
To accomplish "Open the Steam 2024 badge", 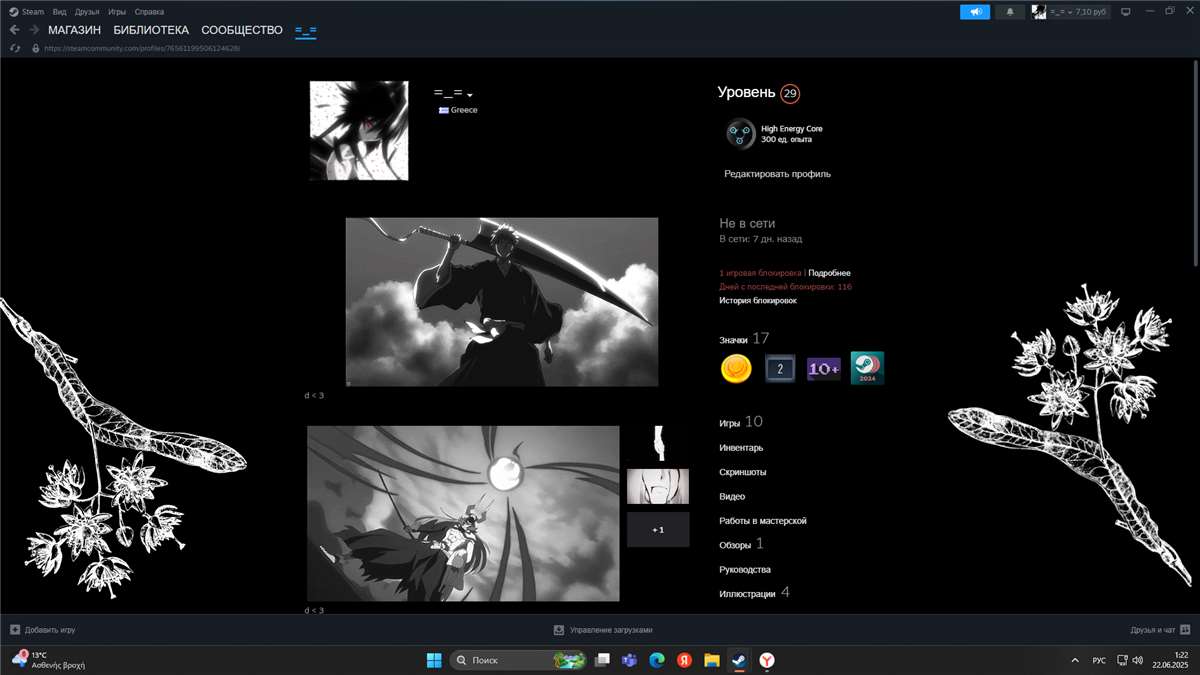I will (867, 368).
